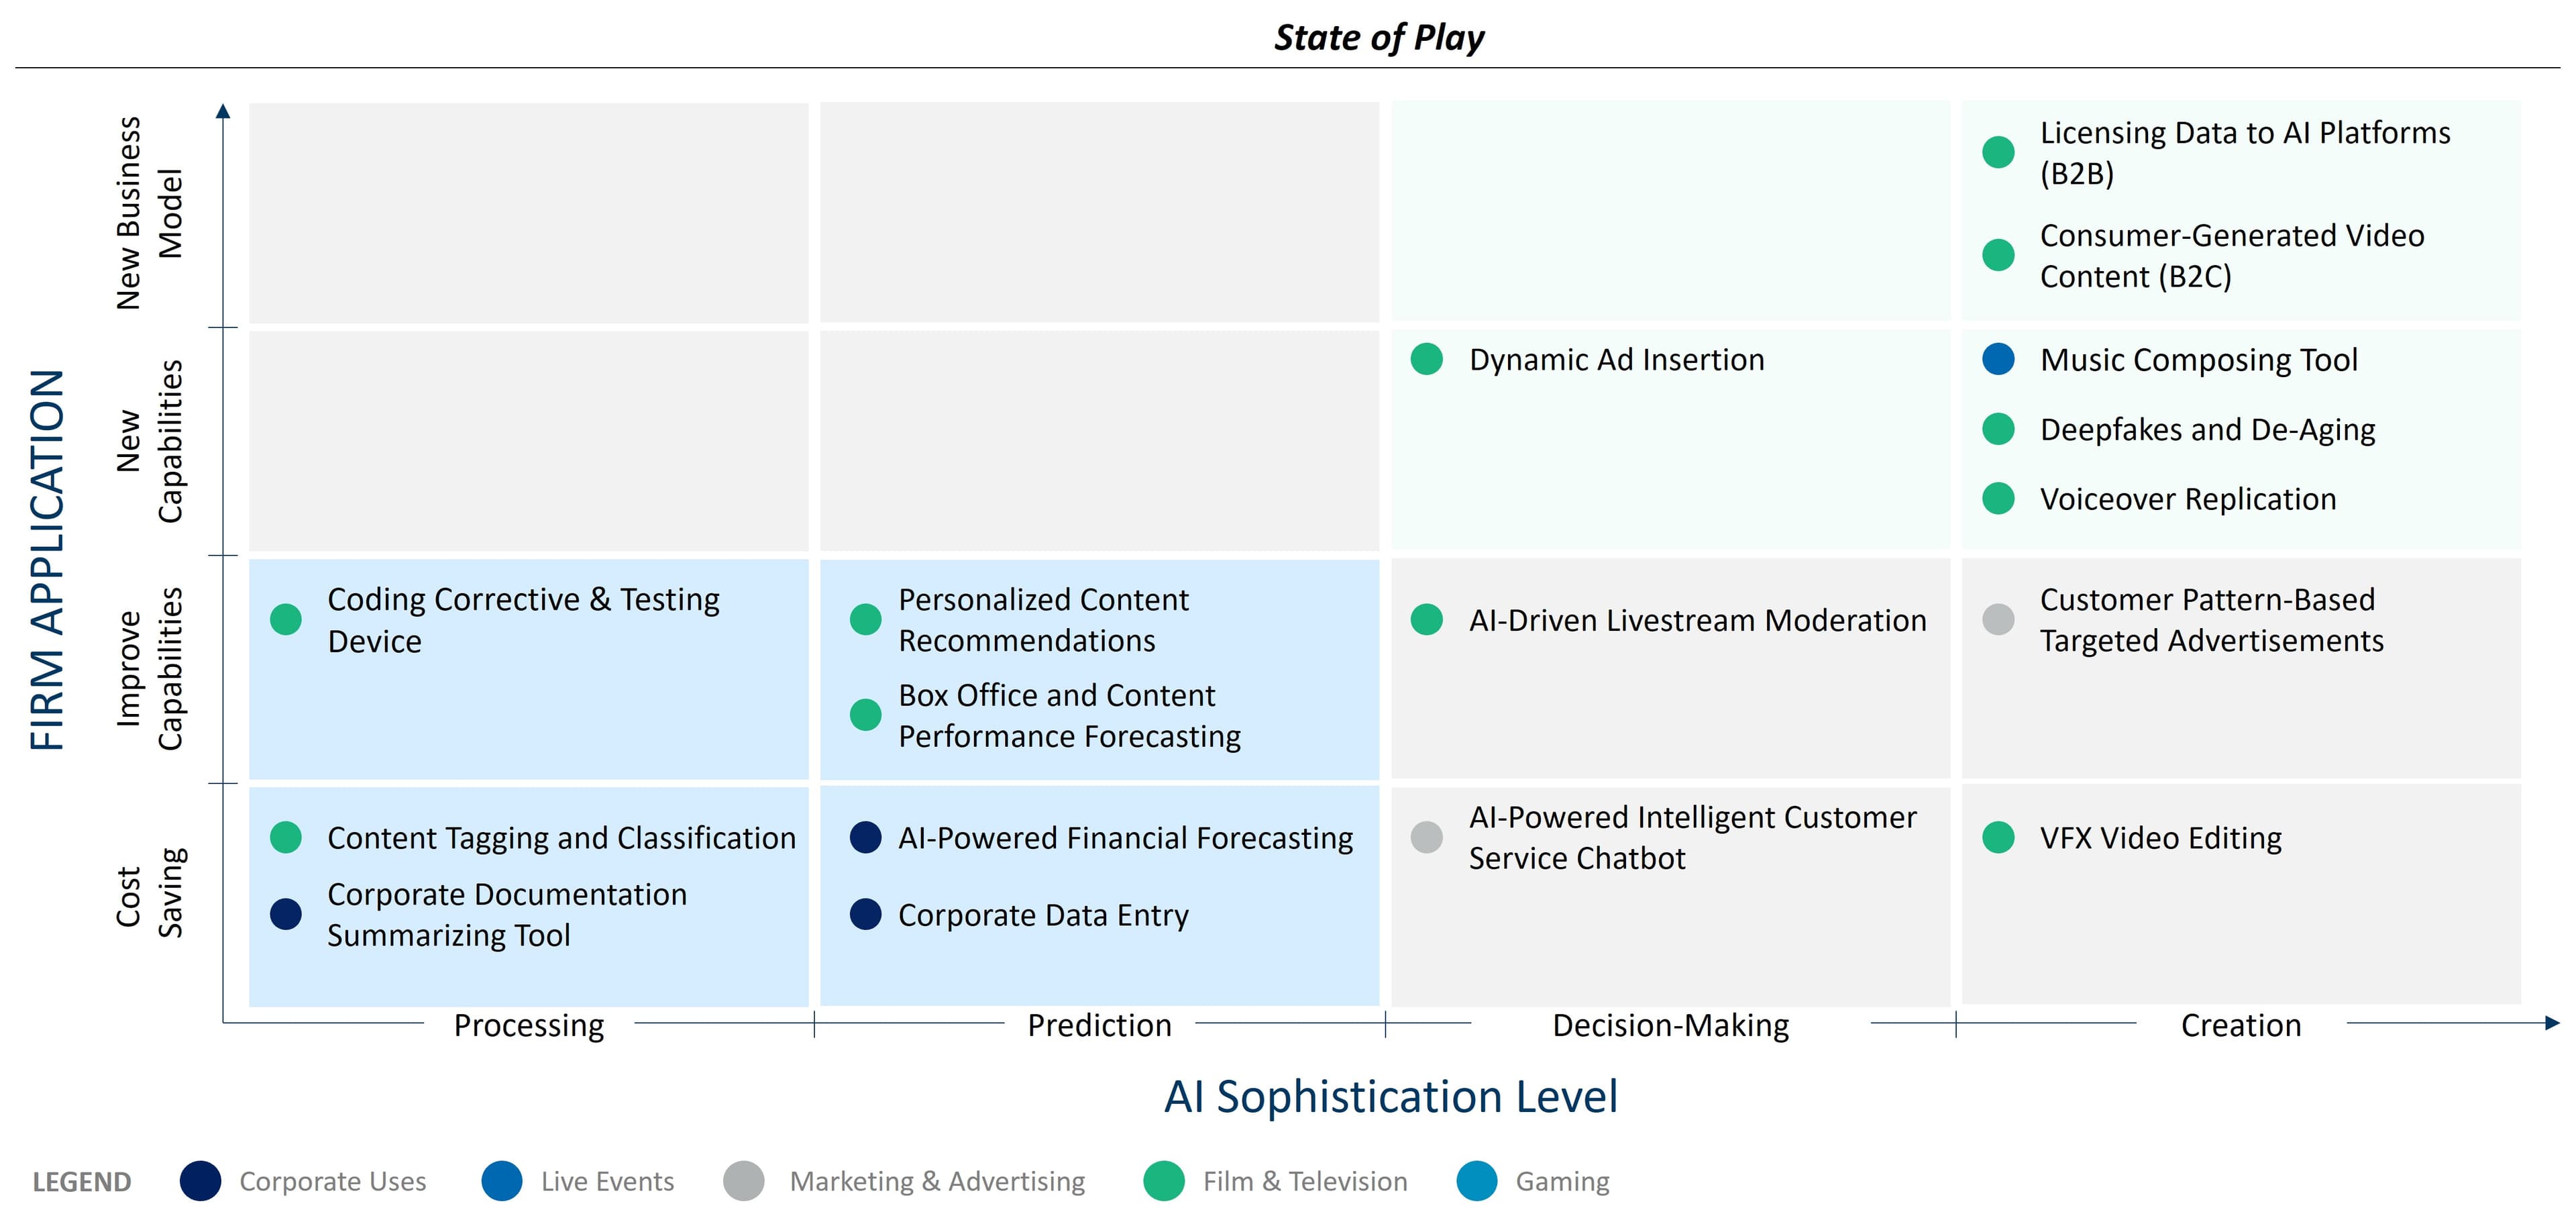
Task: Select the gray dot beside Customer Pattern-Based Targeted Advertisements
Action: tap(1998, 619)
